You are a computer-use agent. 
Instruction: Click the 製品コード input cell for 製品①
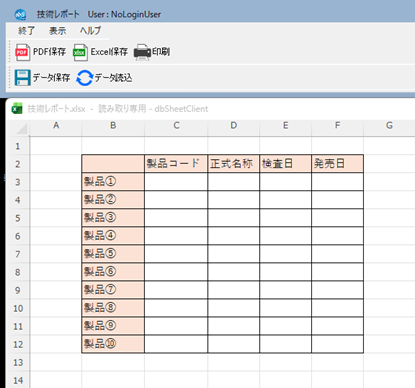click(x=176, y=182)
